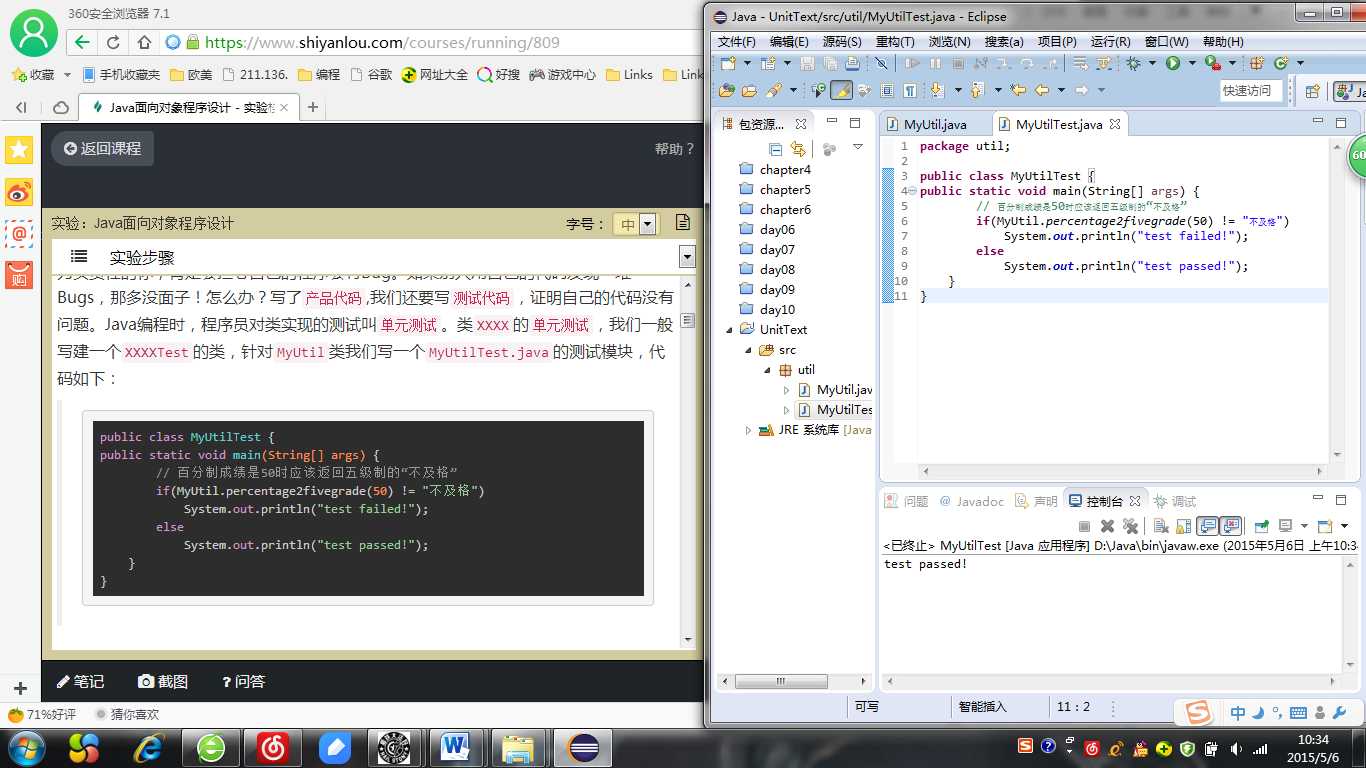Click the New Java Package icon

point(1257,63)
